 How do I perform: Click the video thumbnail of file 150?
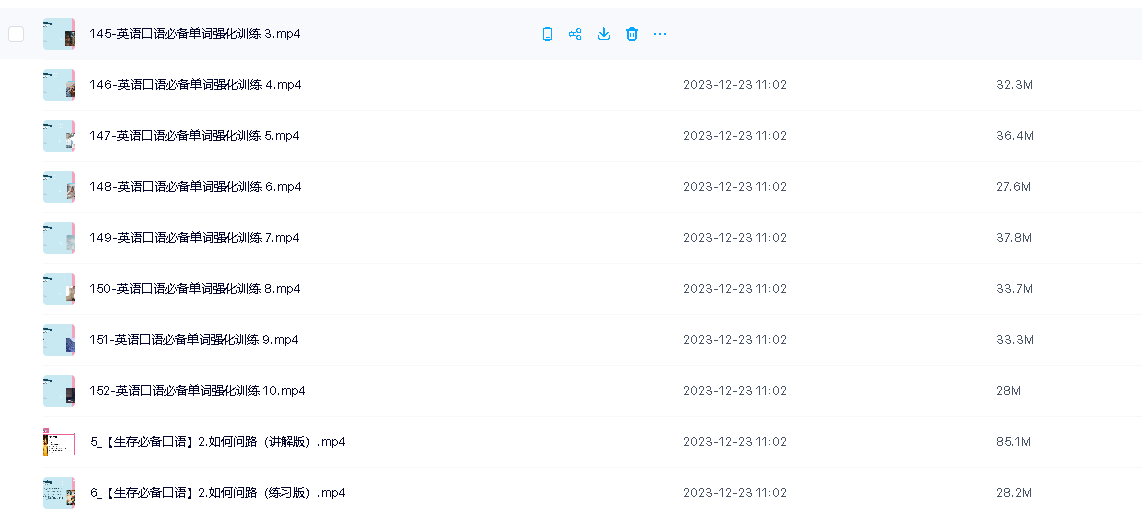59,289
